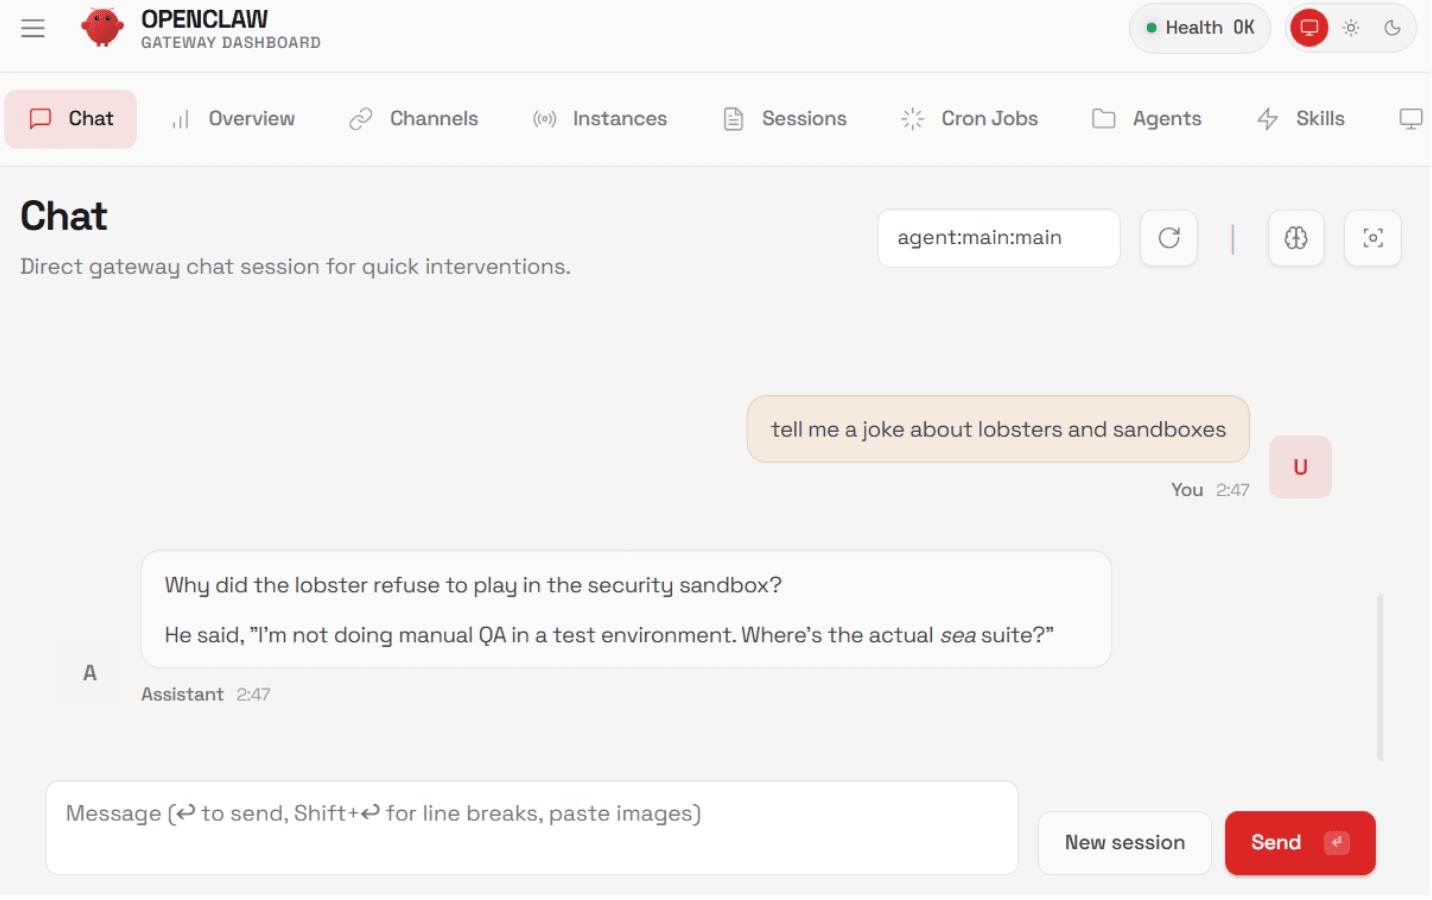Switch to dark theme moon icon
This screenshot has height=900, width=1432.
pyautogui.click(x=1392, y=28)
